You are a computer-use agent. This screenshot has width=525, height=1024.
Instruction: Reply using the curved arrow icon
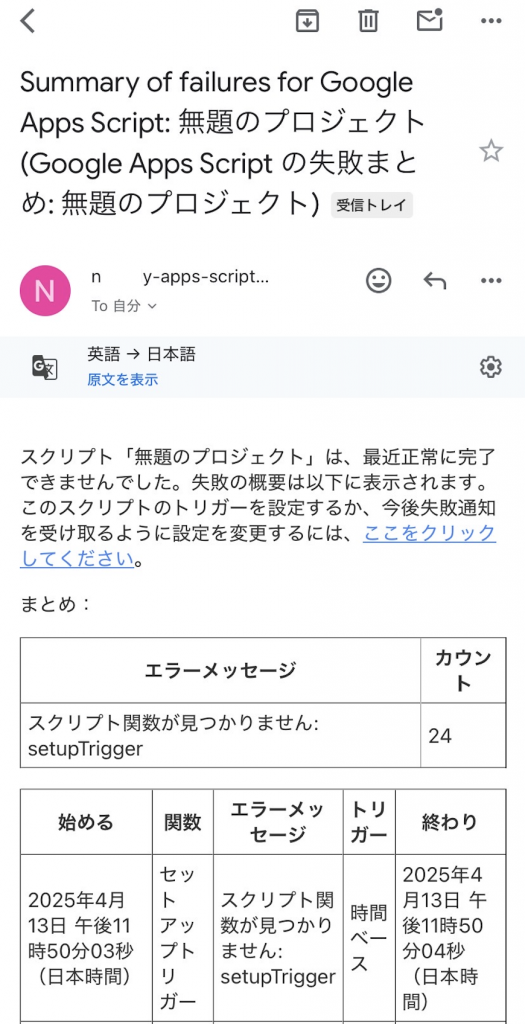tap(435, 281)
